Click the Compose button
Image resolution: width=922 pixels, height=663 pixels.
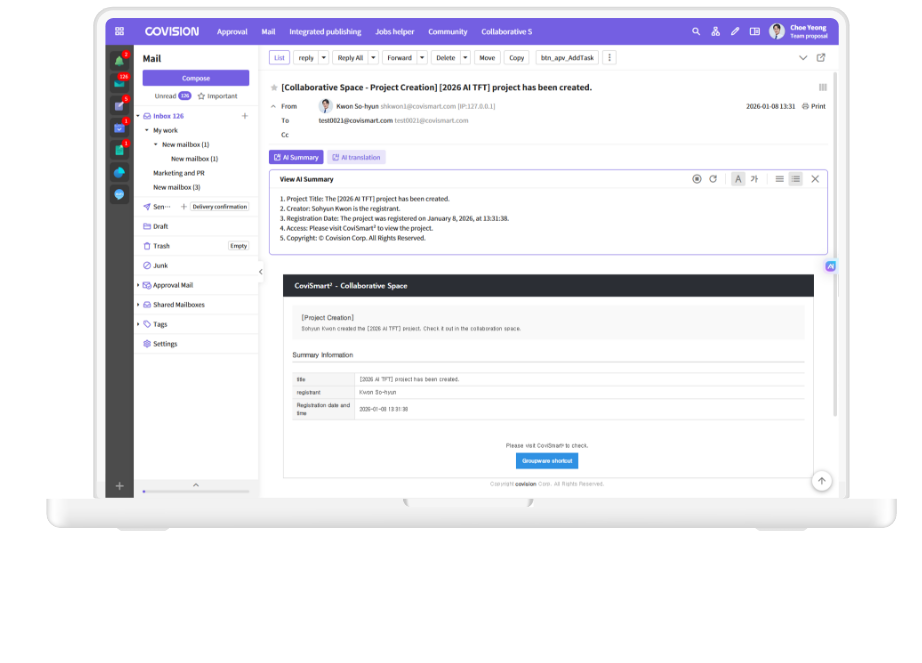coord(195,78)
